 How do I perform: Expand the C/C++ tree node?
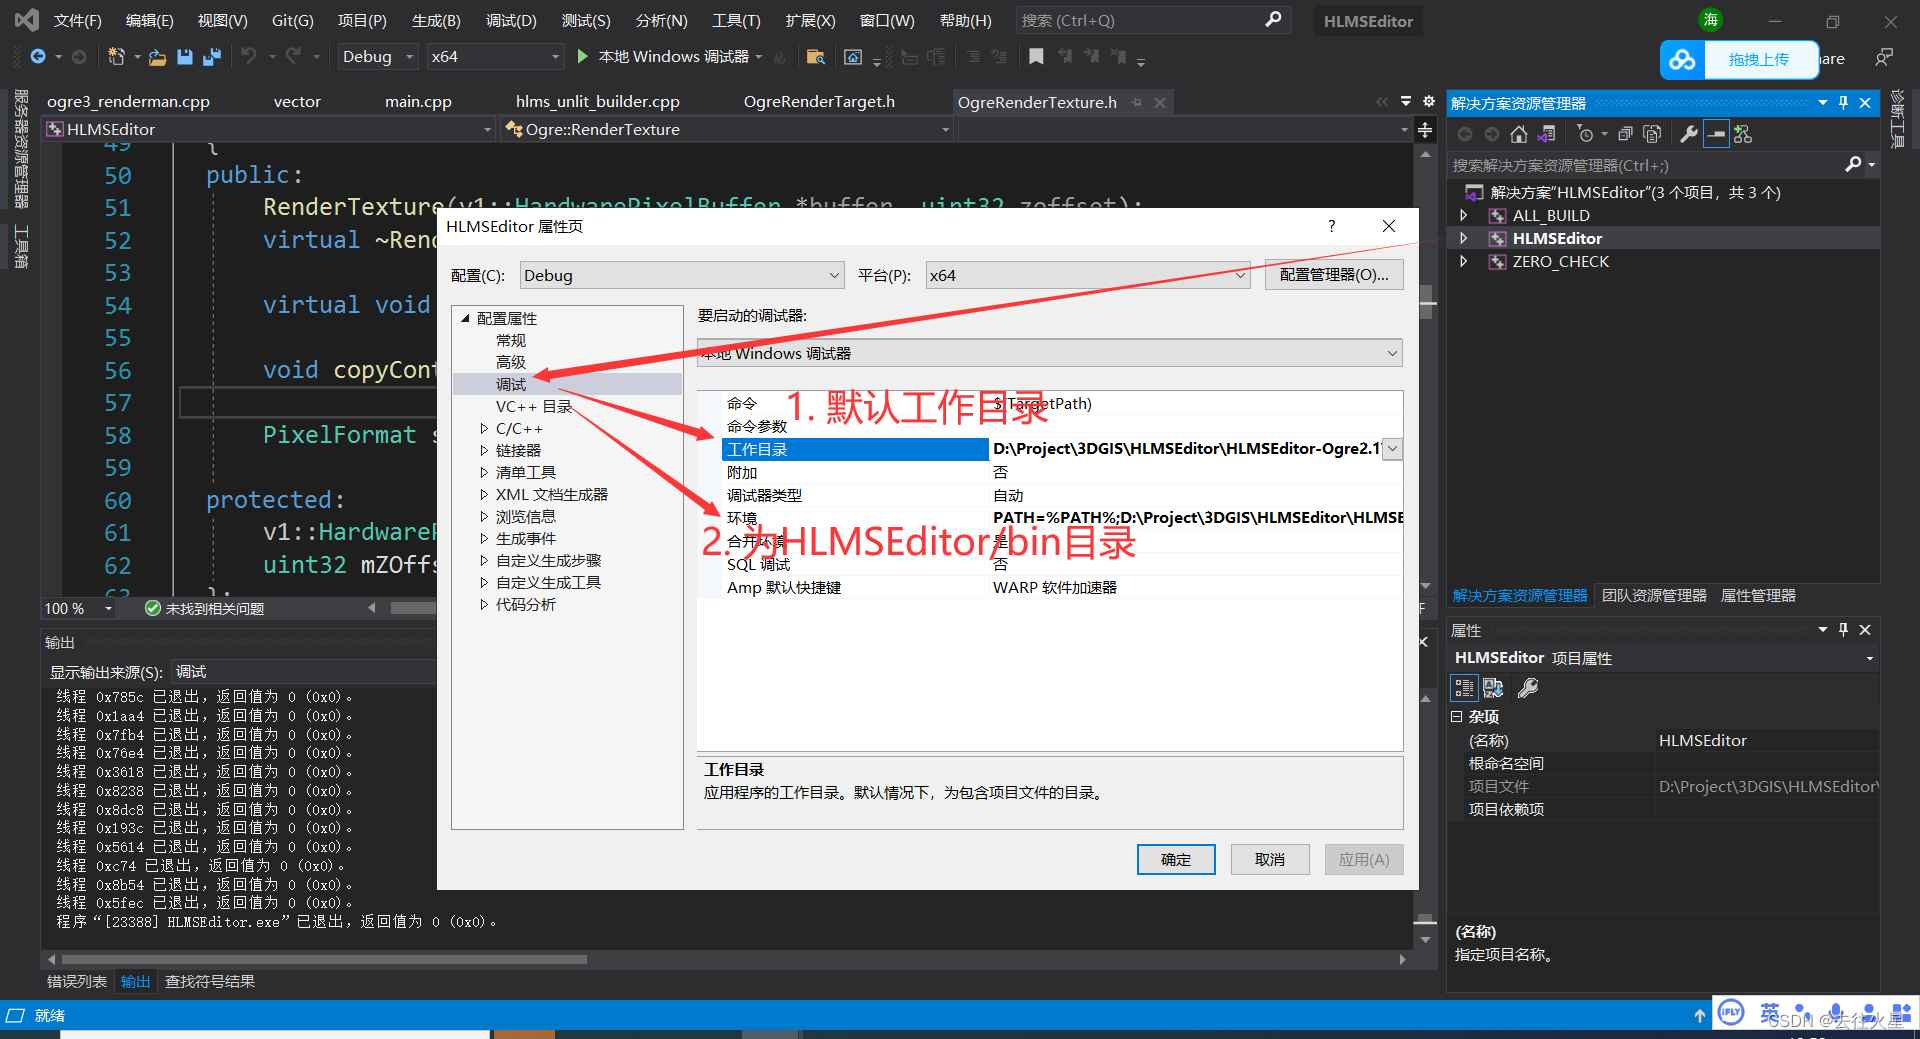pyautogui.click(x=484, y=428)
